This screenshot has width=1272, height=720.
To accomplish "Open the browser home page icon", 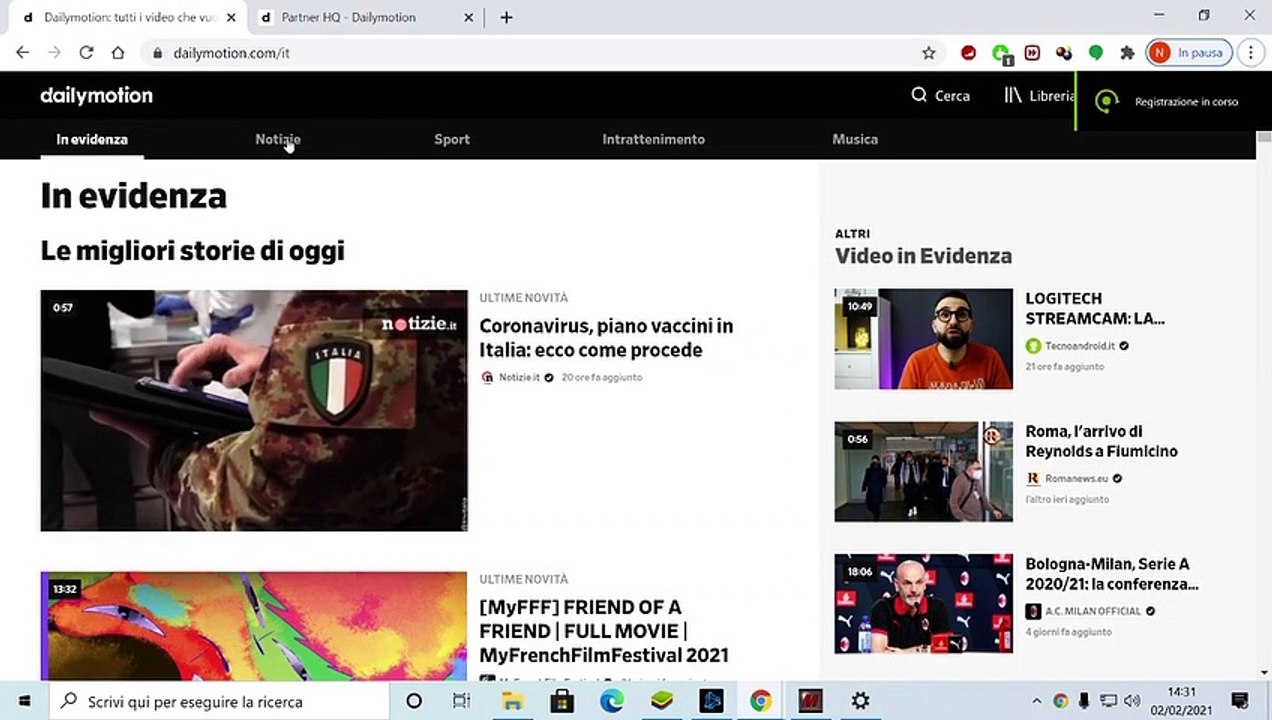I will pyautogui.click(x=118, y=53).
